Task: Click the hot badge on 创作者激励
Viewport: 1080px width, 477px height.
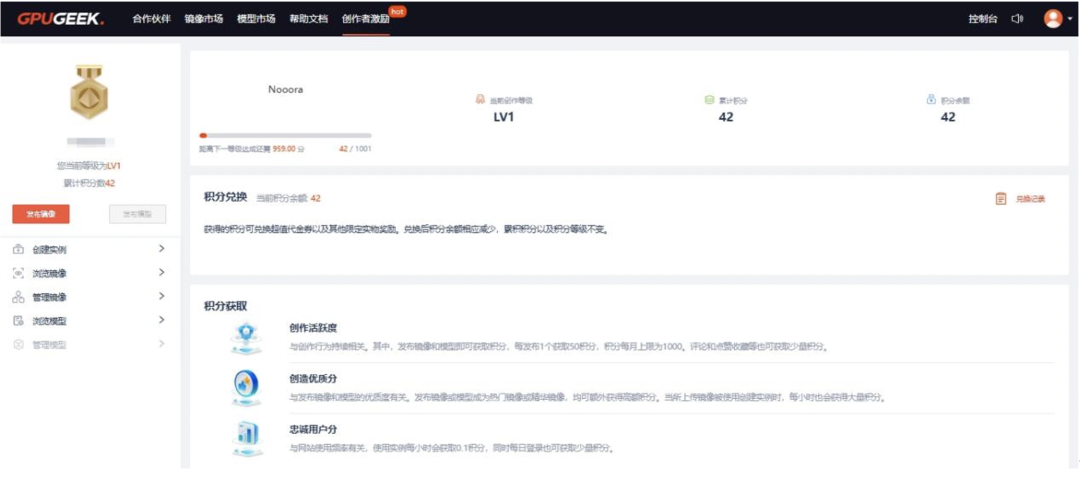Action: (397, 12)
